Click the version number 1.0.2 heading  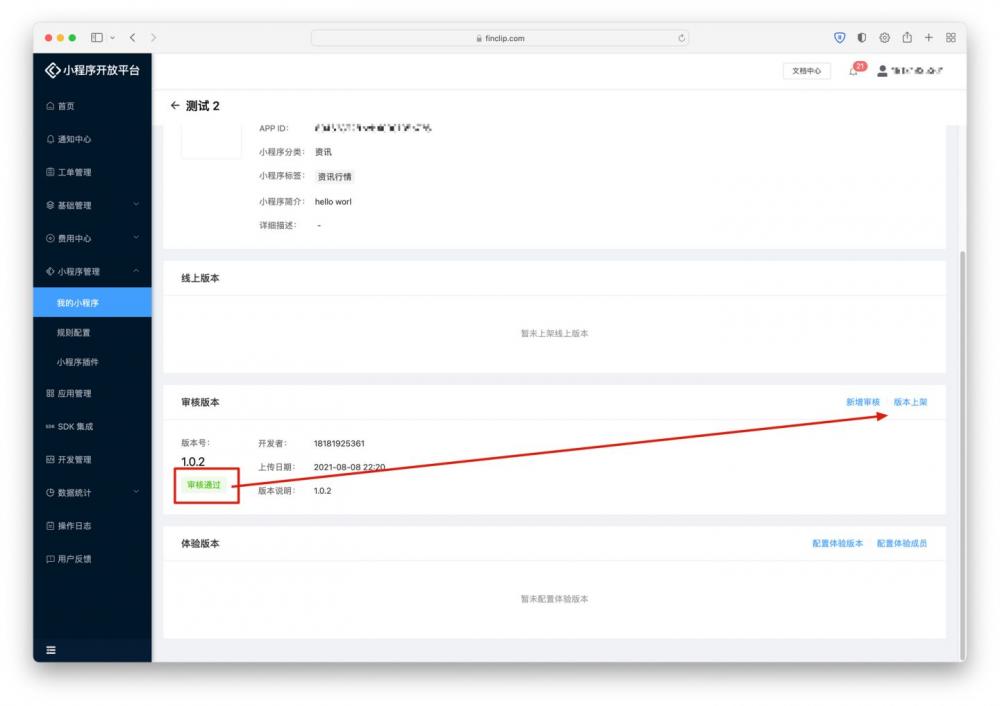(x=193, y=462)
